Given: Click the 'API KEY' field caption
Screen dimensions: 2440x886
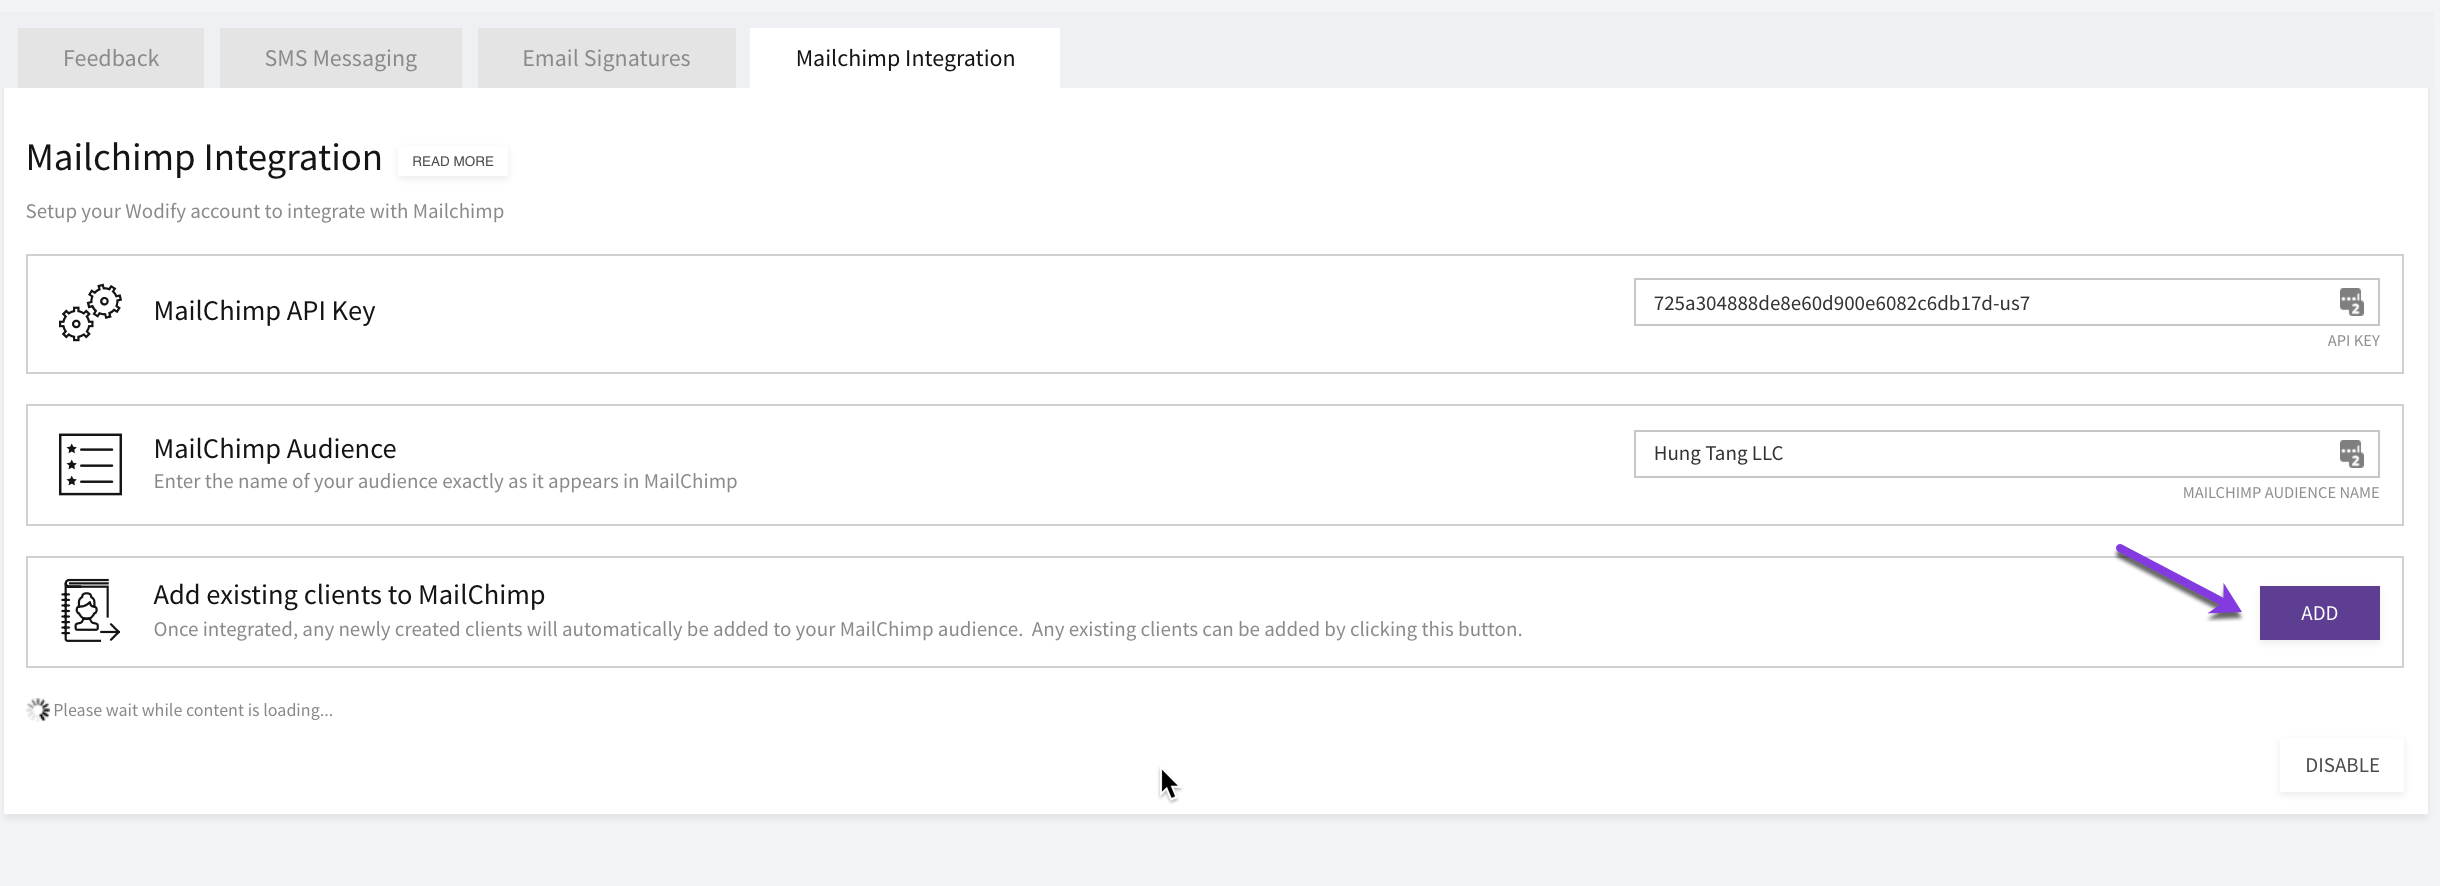Looking at the screenshot, I should 2353,341.
